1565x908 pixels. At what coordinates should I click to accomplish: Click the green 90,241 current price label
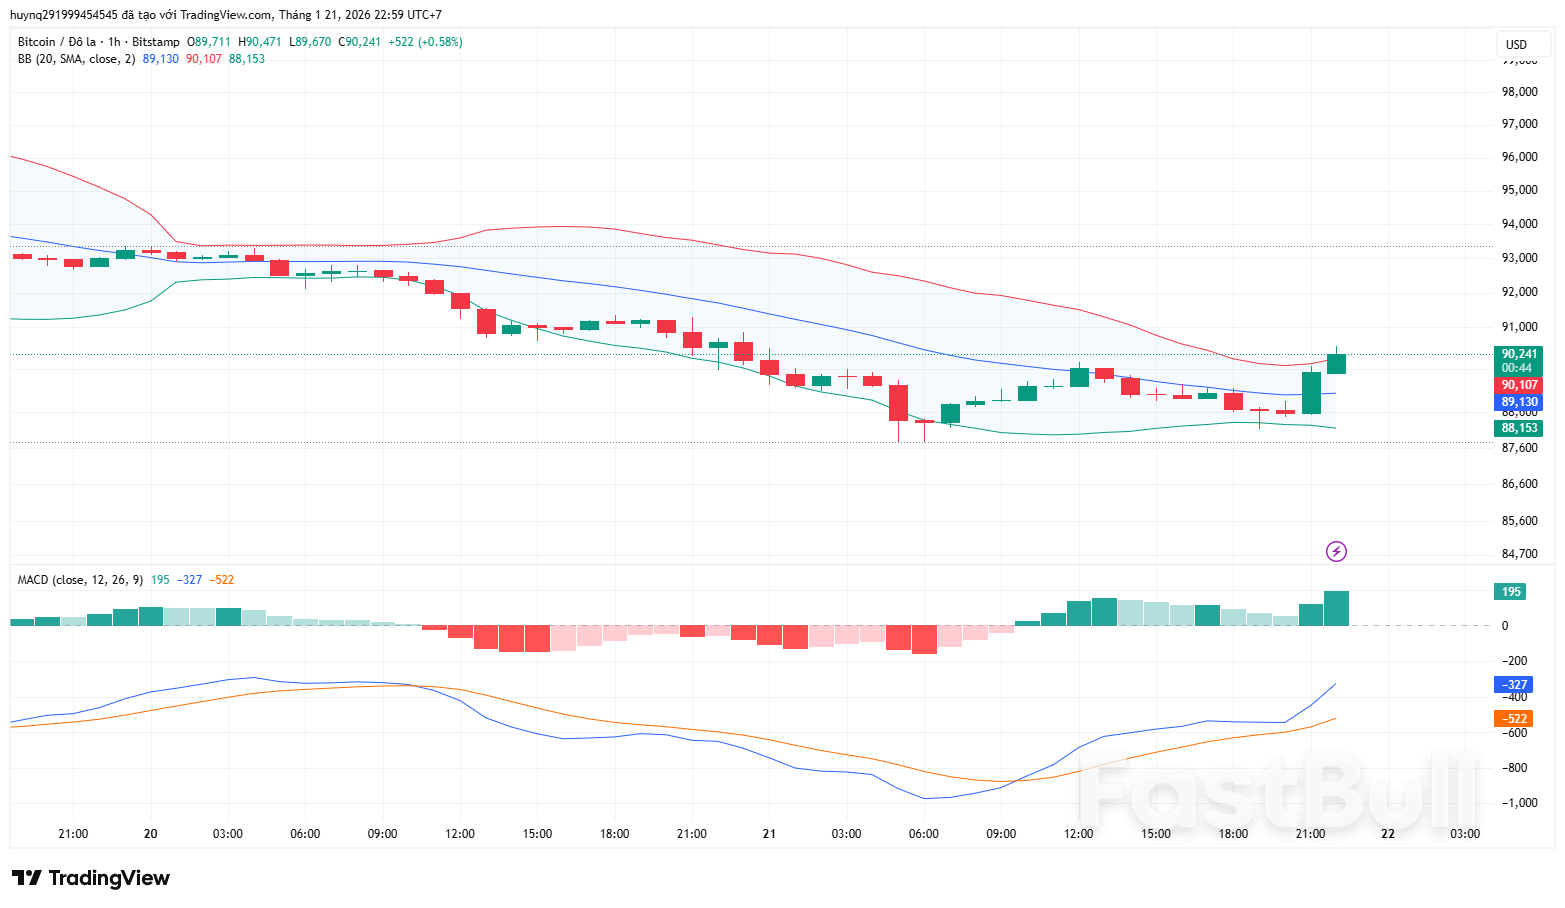1518,354
